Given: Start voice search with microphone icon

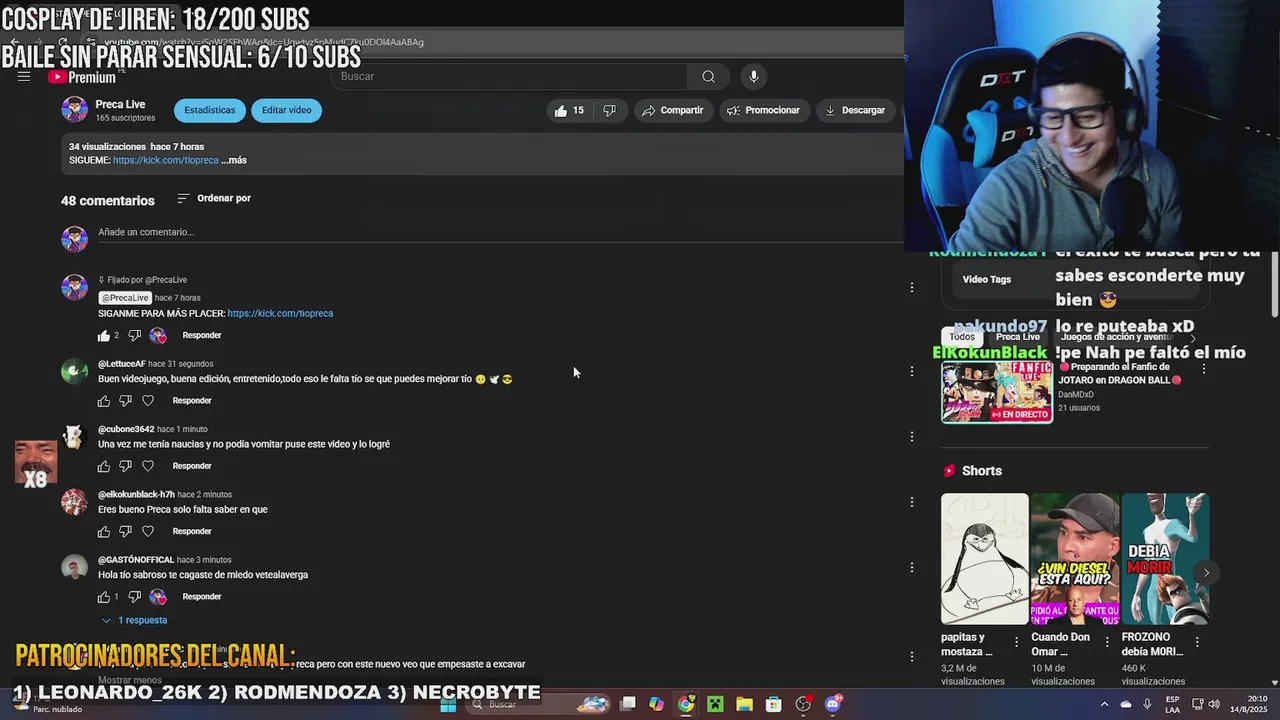Looking at the screenshot, I should [x=754, y=77].
